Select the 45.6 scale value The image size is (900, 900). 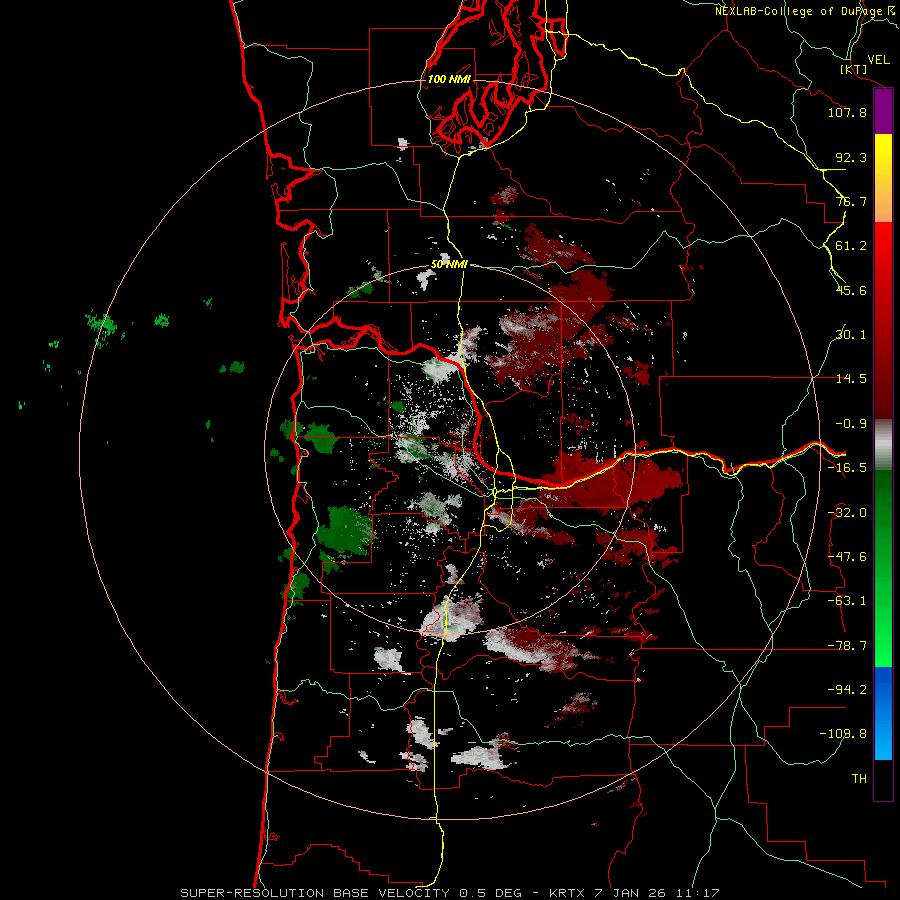(x=851, y=290)
